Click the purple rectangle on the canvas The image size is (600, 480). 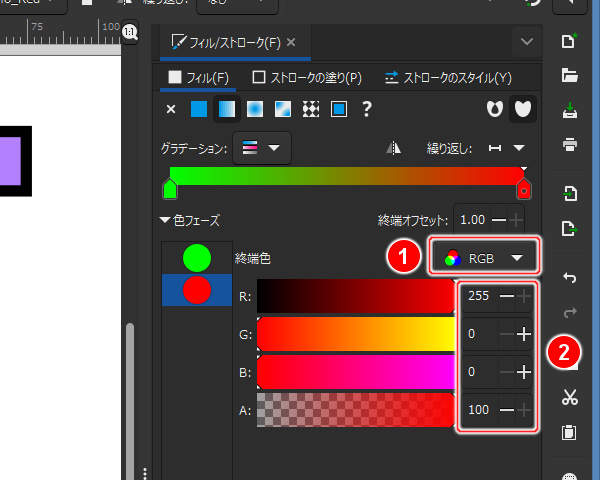tap(10, 161)
